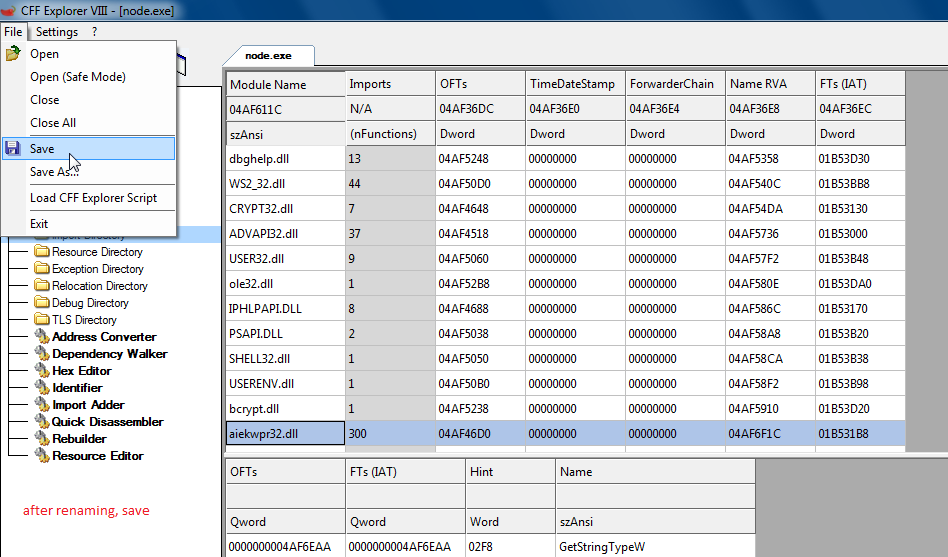
Task: Click the Rebuilder tool icon
Action: (42, 438)
